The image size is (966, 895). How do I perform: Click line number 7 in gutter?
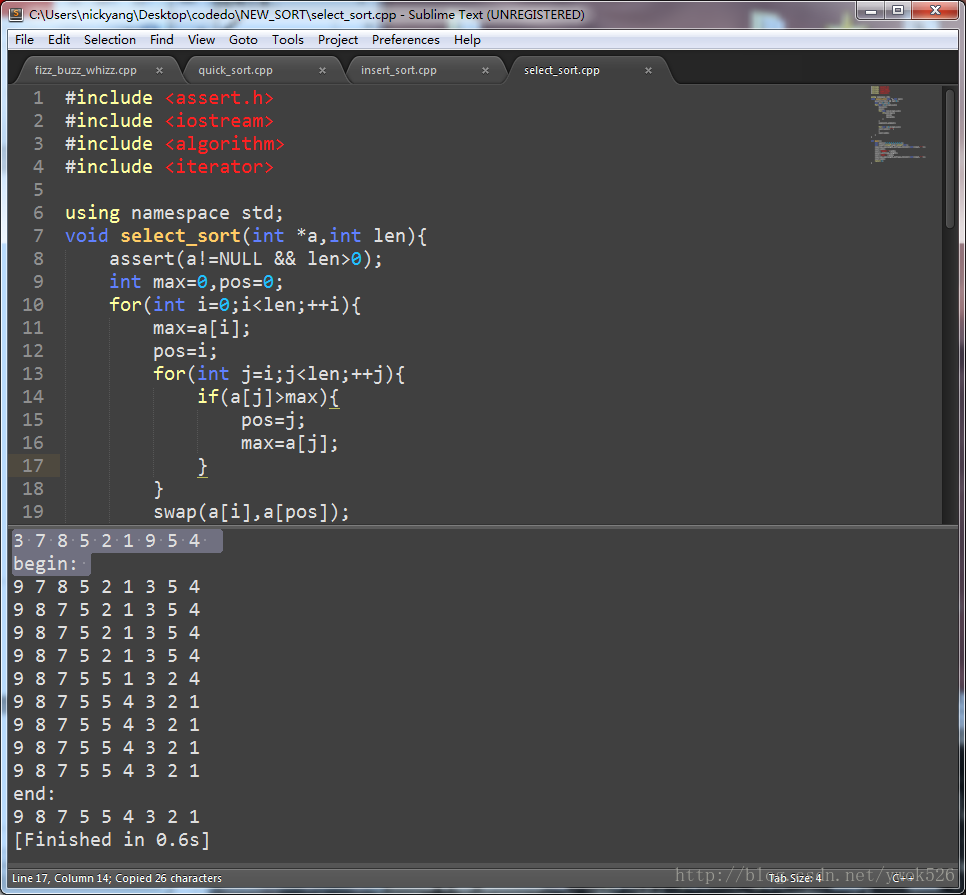[x=38, y=236]
